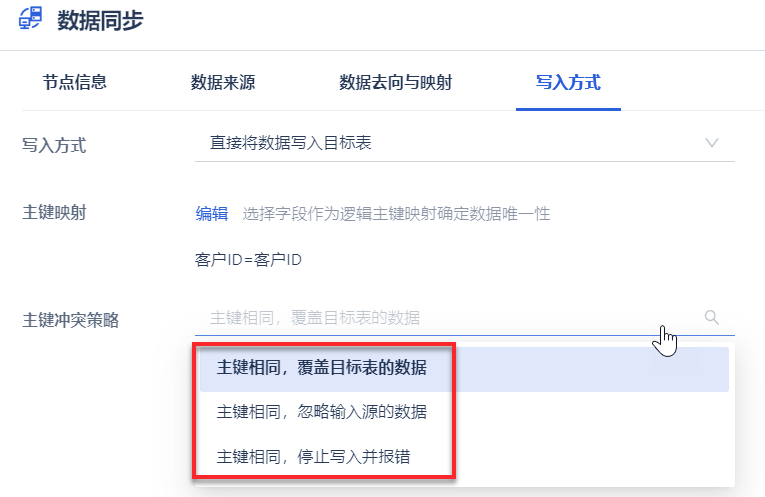Click the 主键冲突策略 search input field
Image resolution: width=765 pixels, height=497 pixels.
464,318
